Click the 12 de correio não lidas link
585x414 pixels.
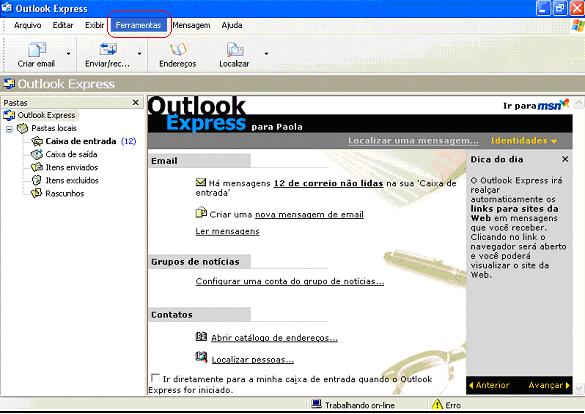pyautogui.click(x=328, y=184)
